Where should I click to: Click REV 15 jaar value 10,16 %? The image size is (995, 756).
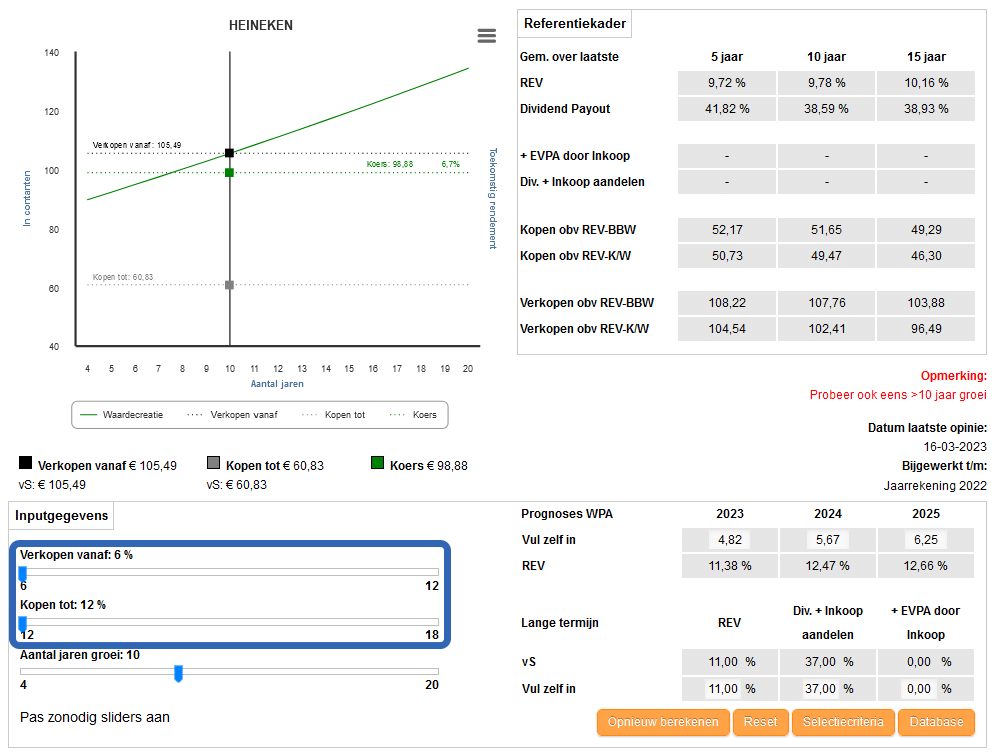point(926,83)
